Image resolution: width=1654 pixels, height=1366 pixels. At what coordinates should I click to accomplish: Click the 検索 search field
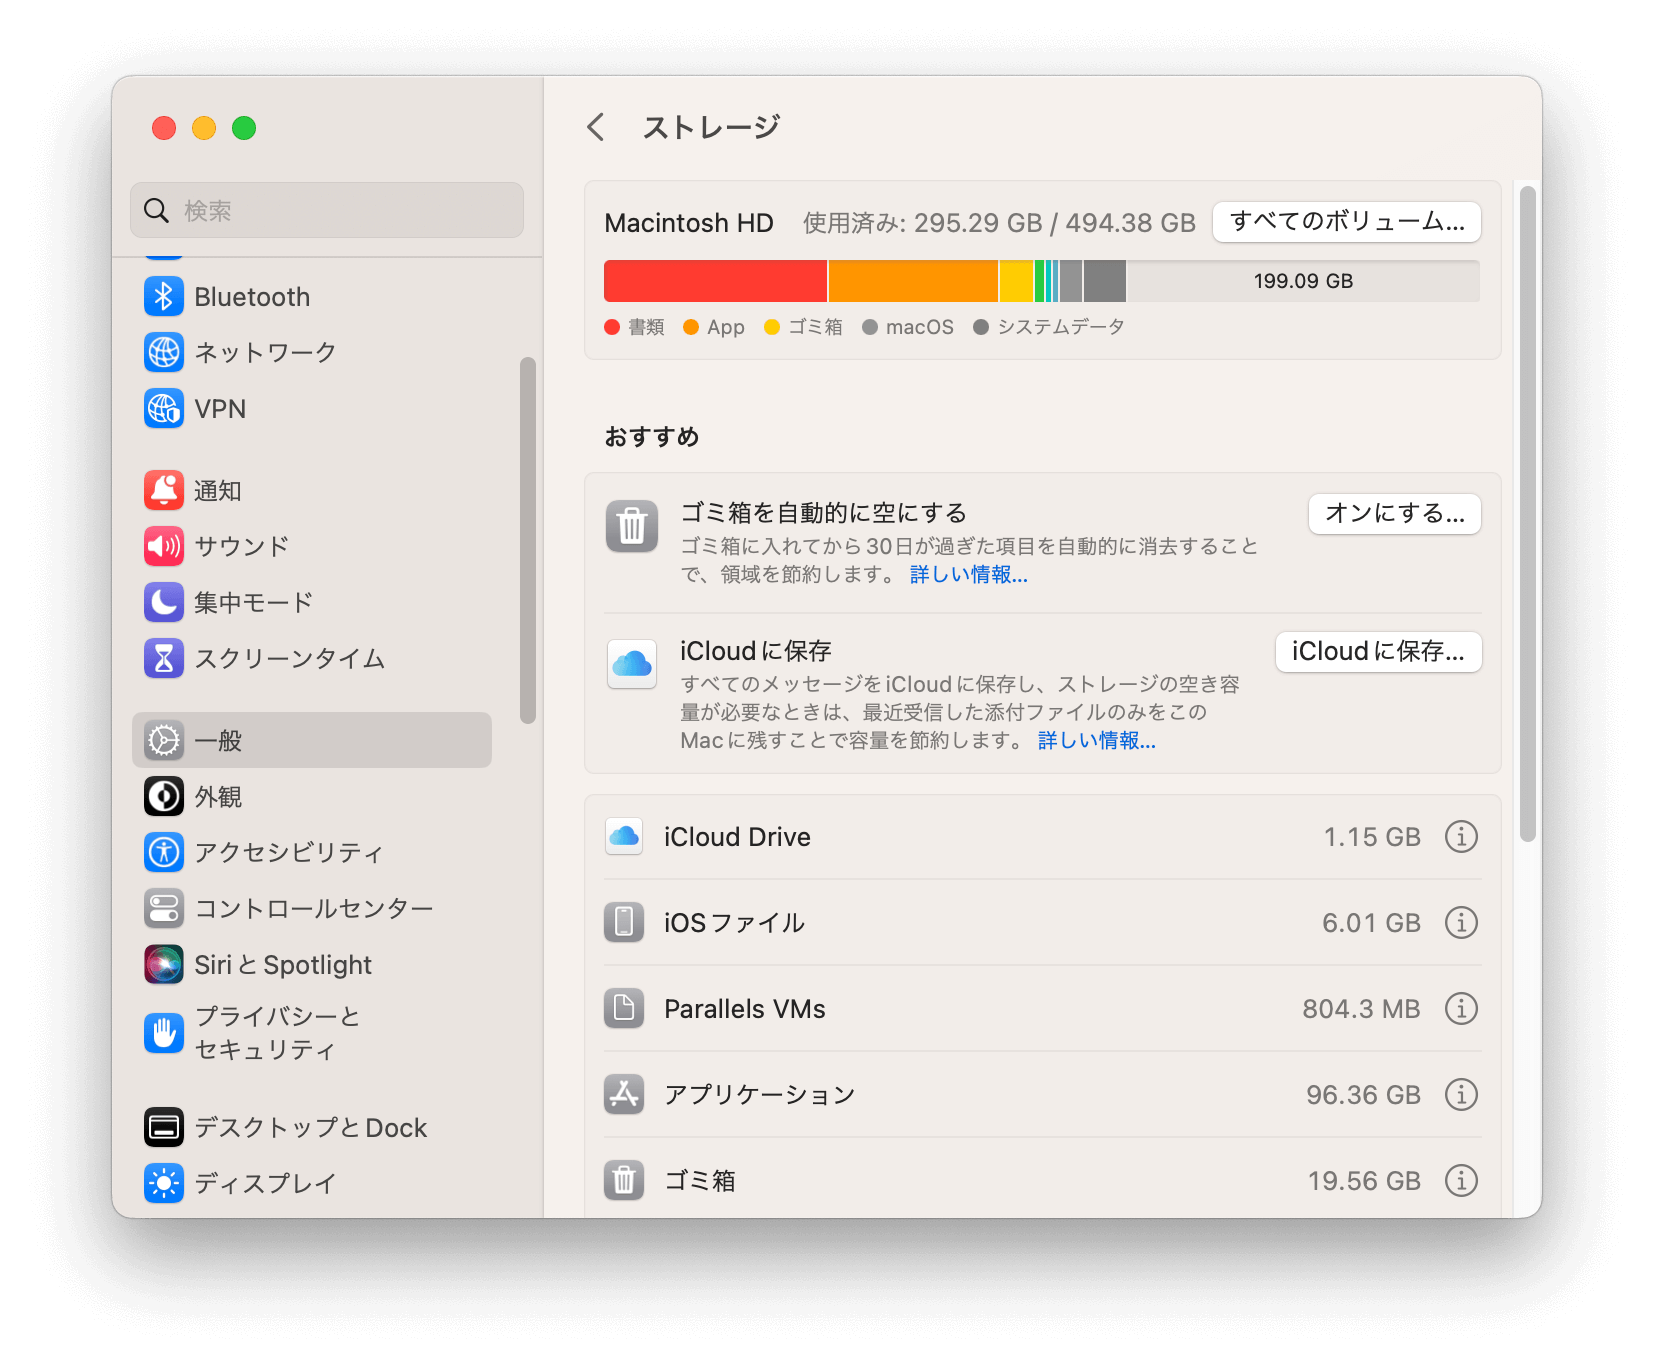tap(327, 210)
